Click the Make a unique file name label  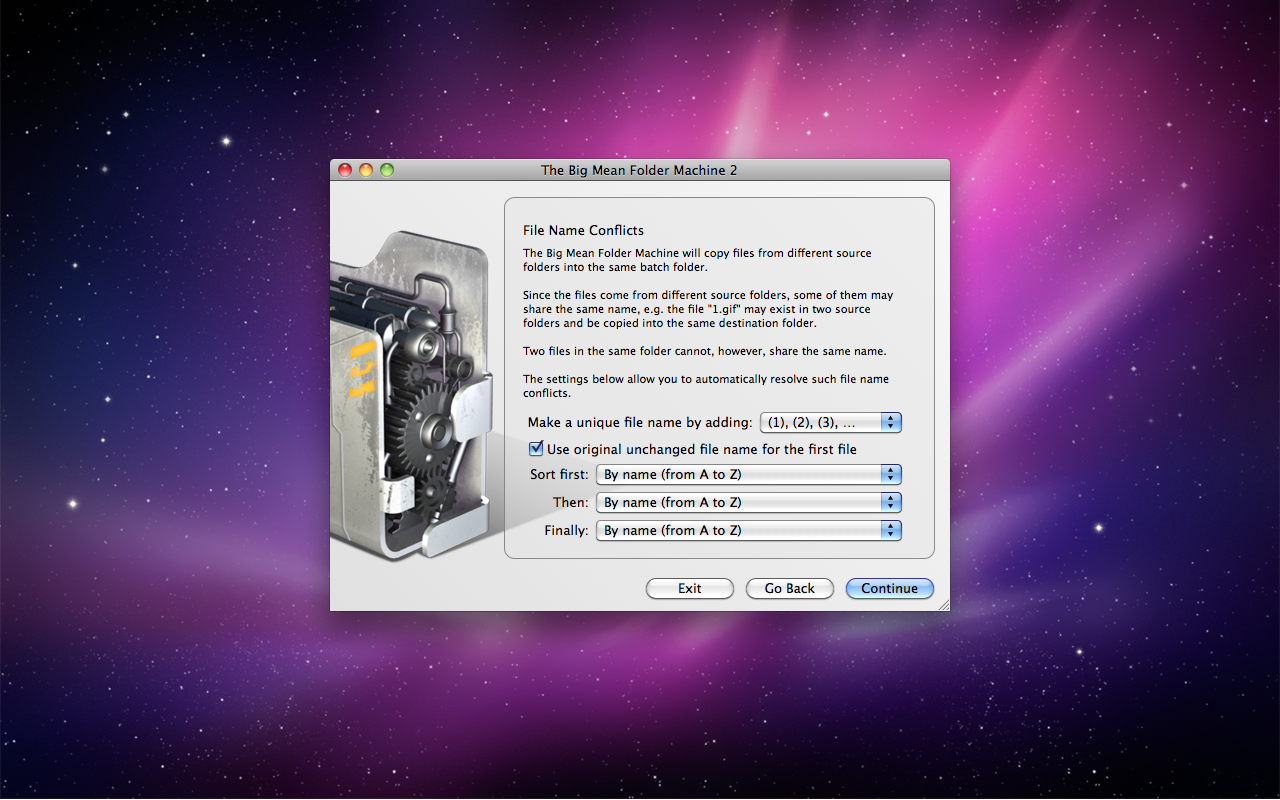638,423
